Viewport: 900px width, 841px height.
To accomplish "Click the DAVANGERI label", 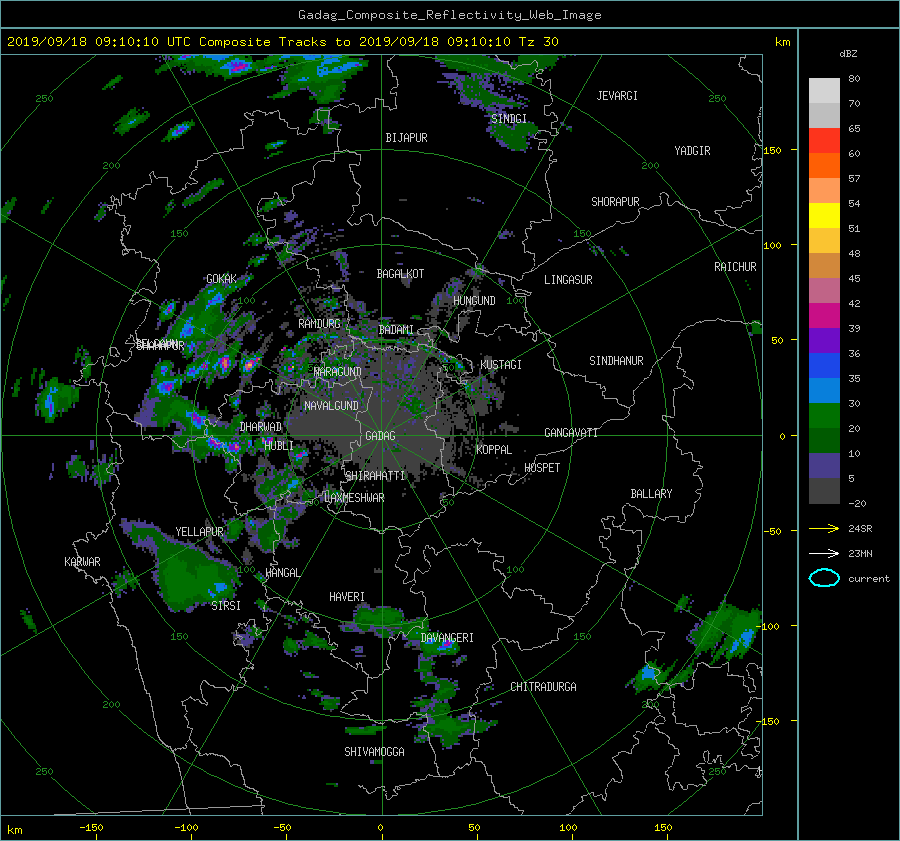I will [x=447, y=638].
